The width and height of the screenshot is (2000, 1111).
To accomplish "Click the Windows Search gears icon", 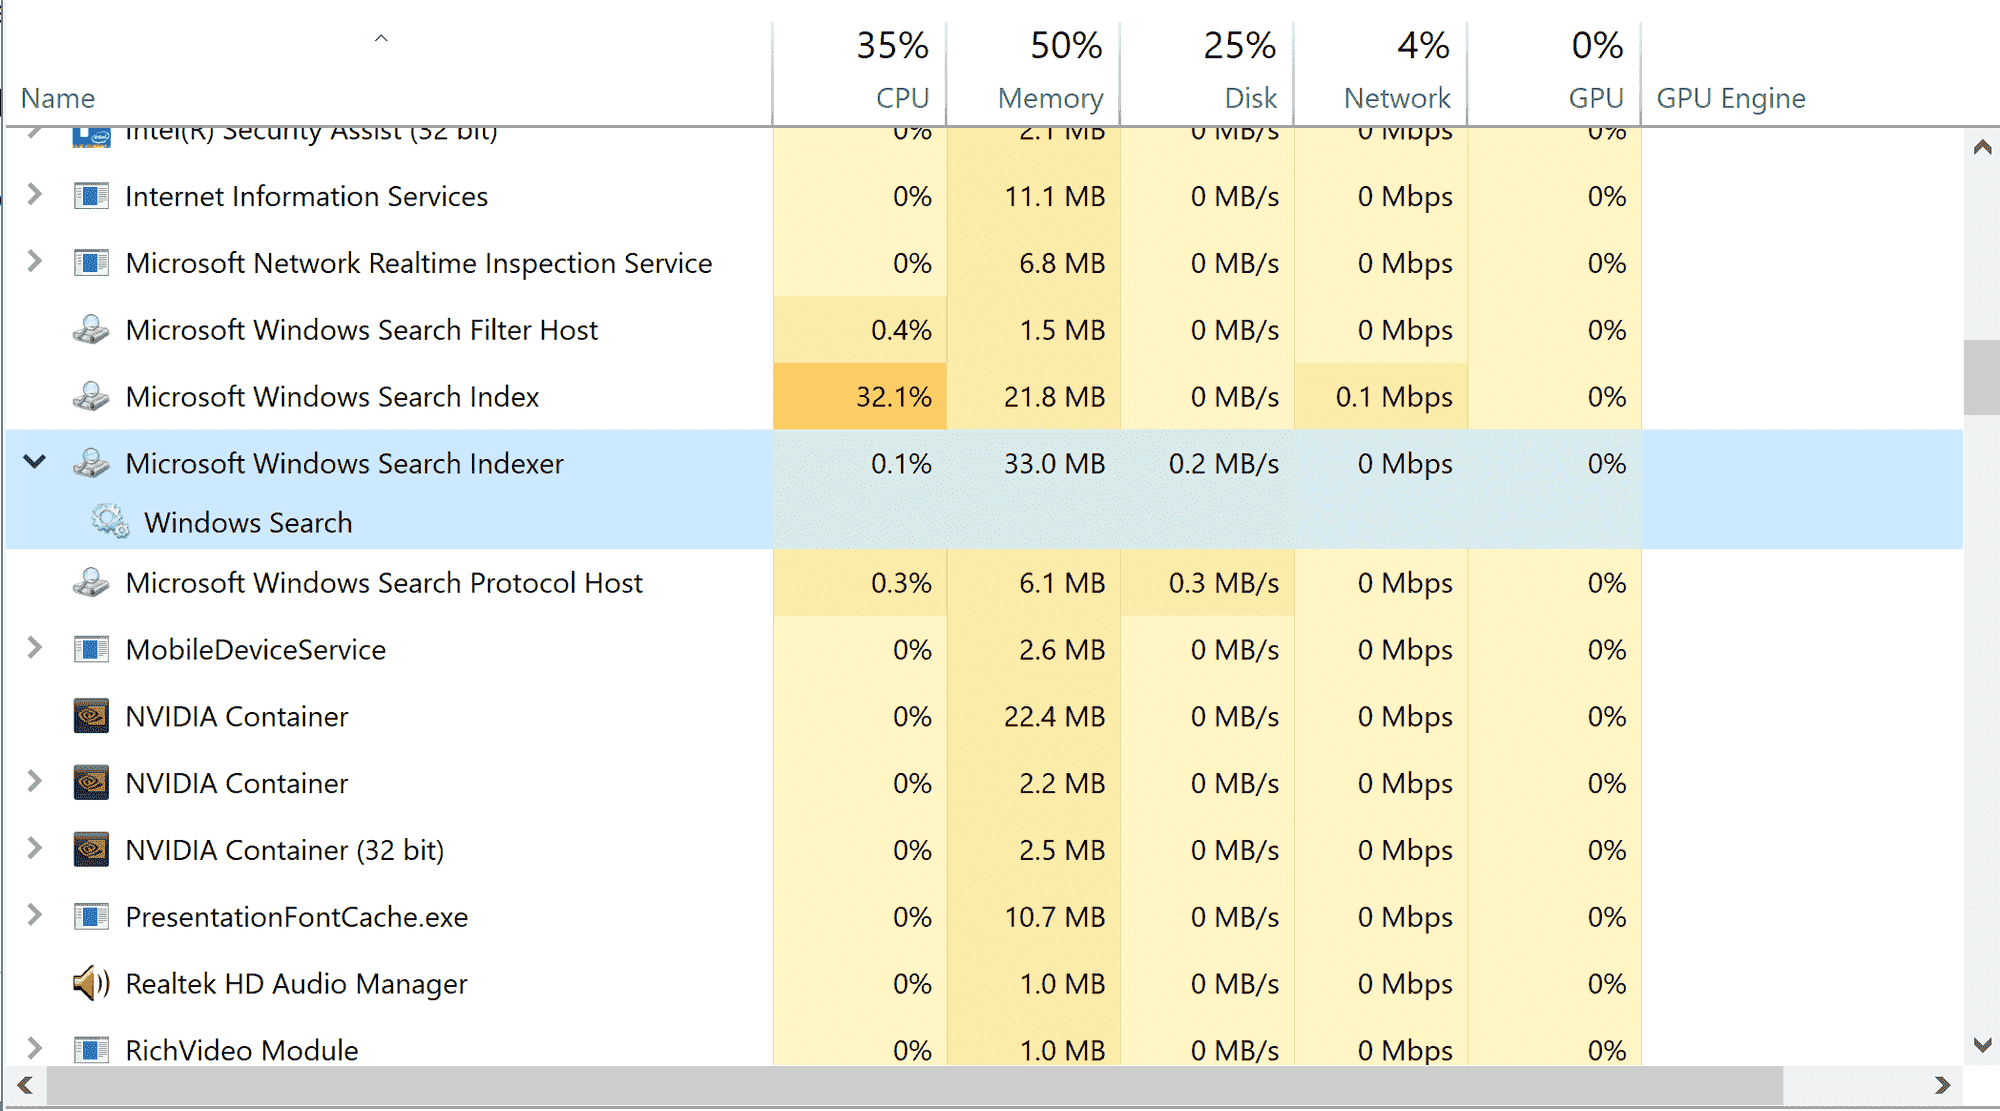I will coord(110,521).
